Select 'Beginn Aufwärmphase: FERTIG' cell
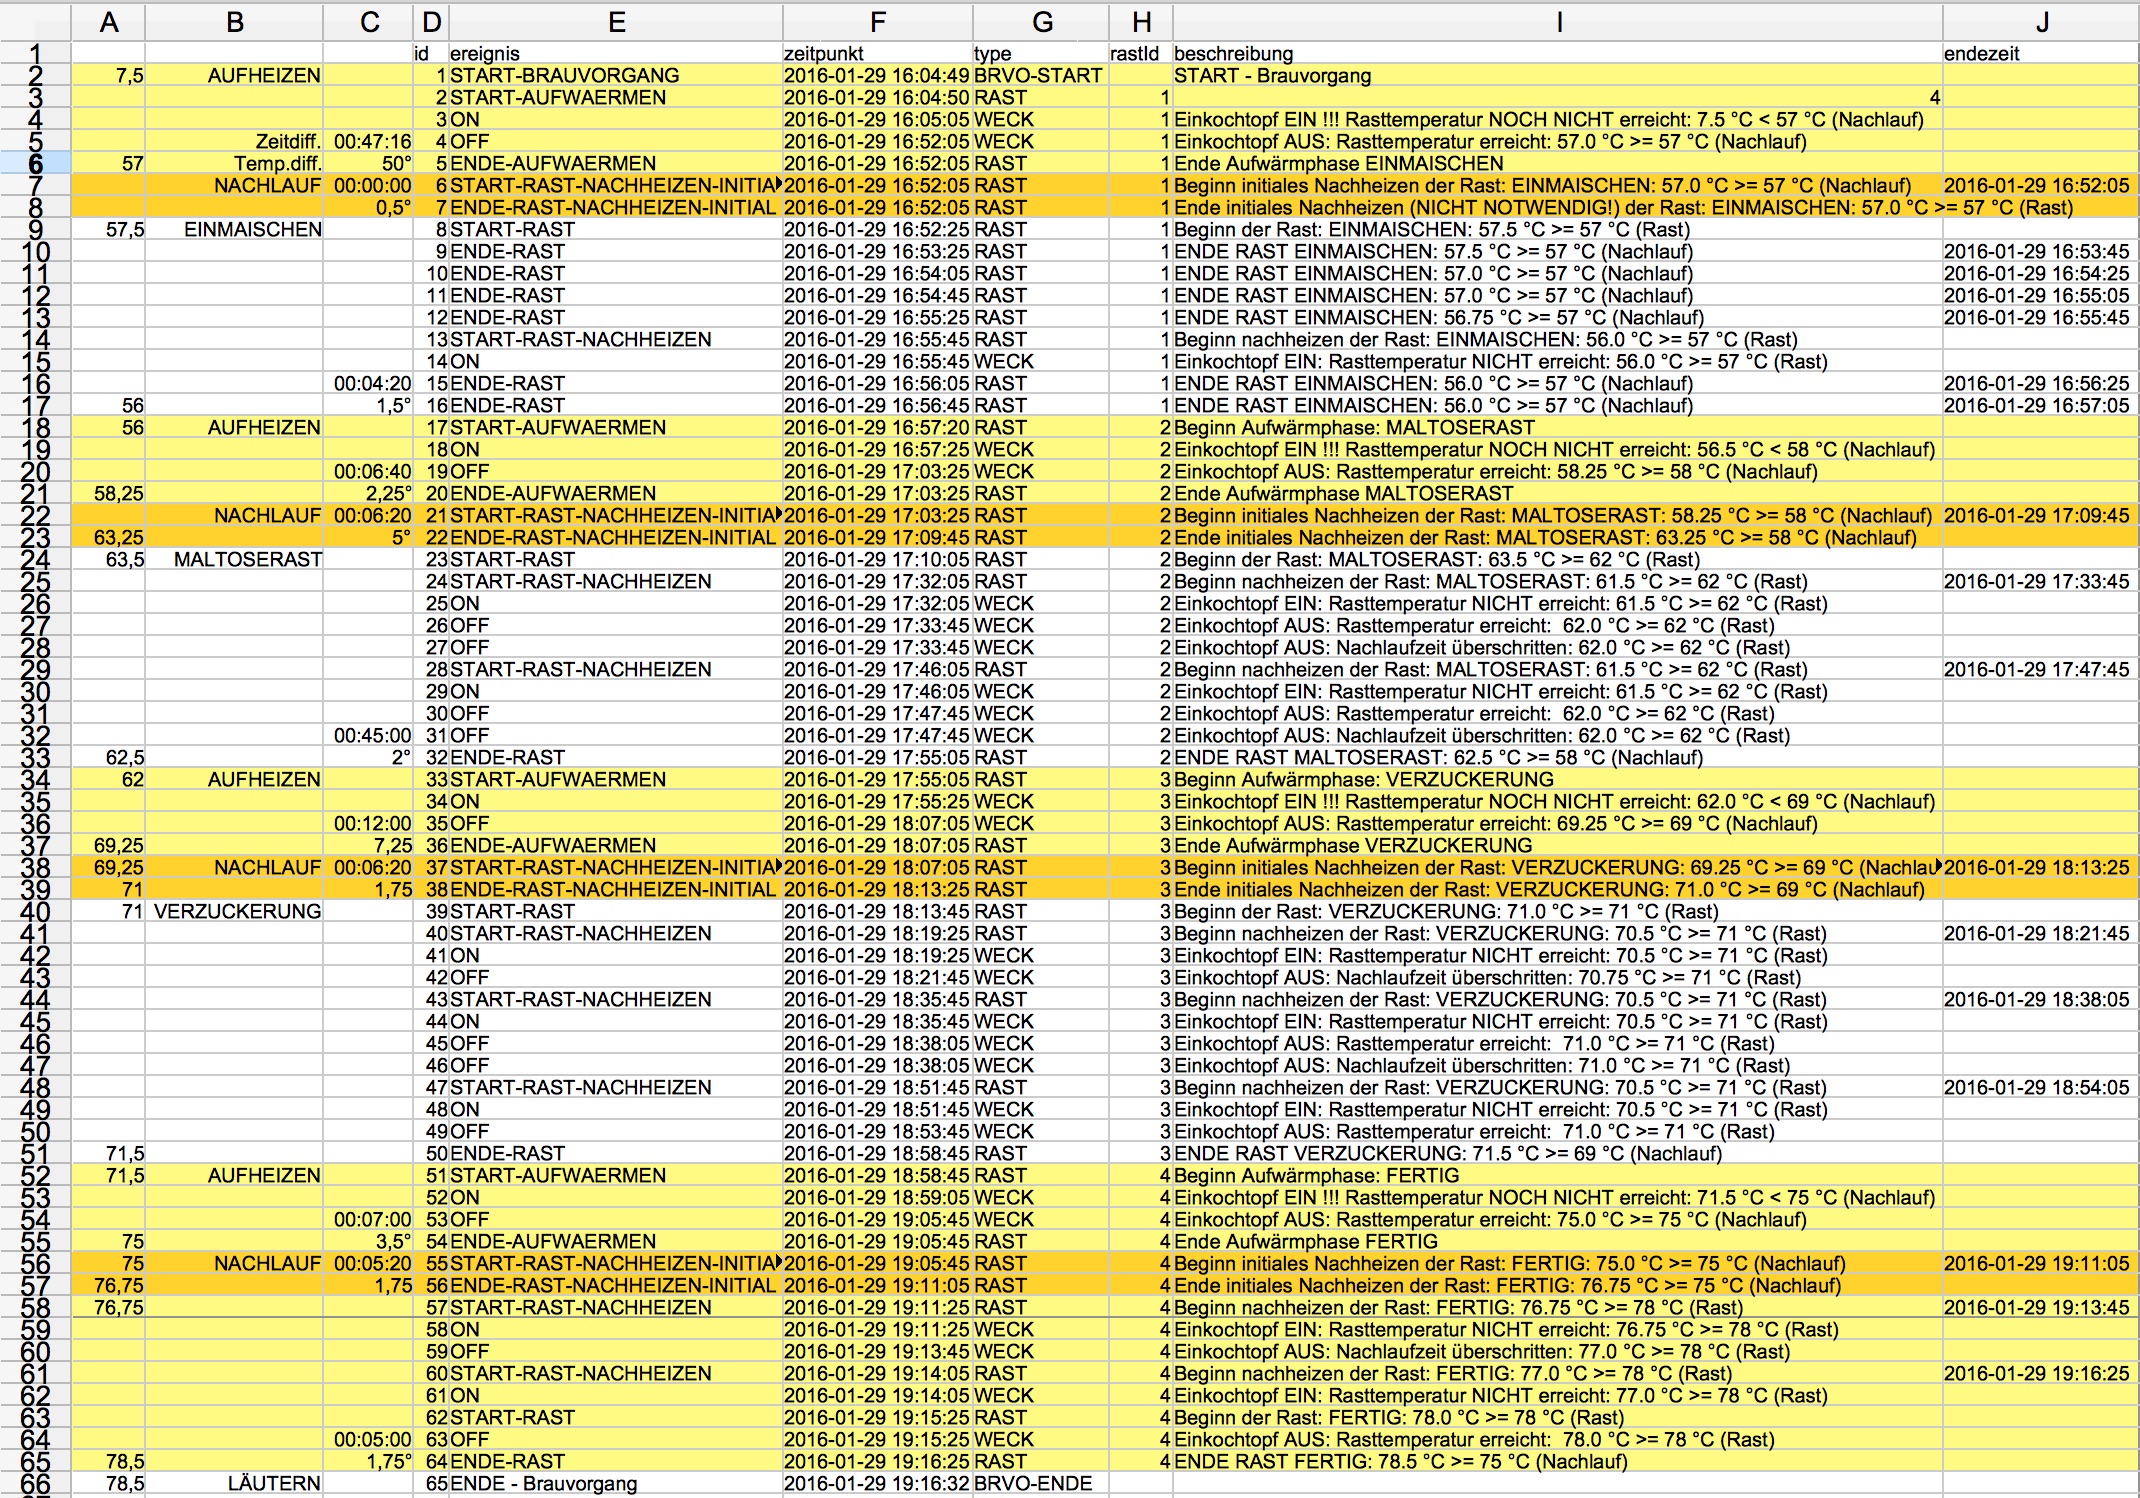 [1558, 1175]
